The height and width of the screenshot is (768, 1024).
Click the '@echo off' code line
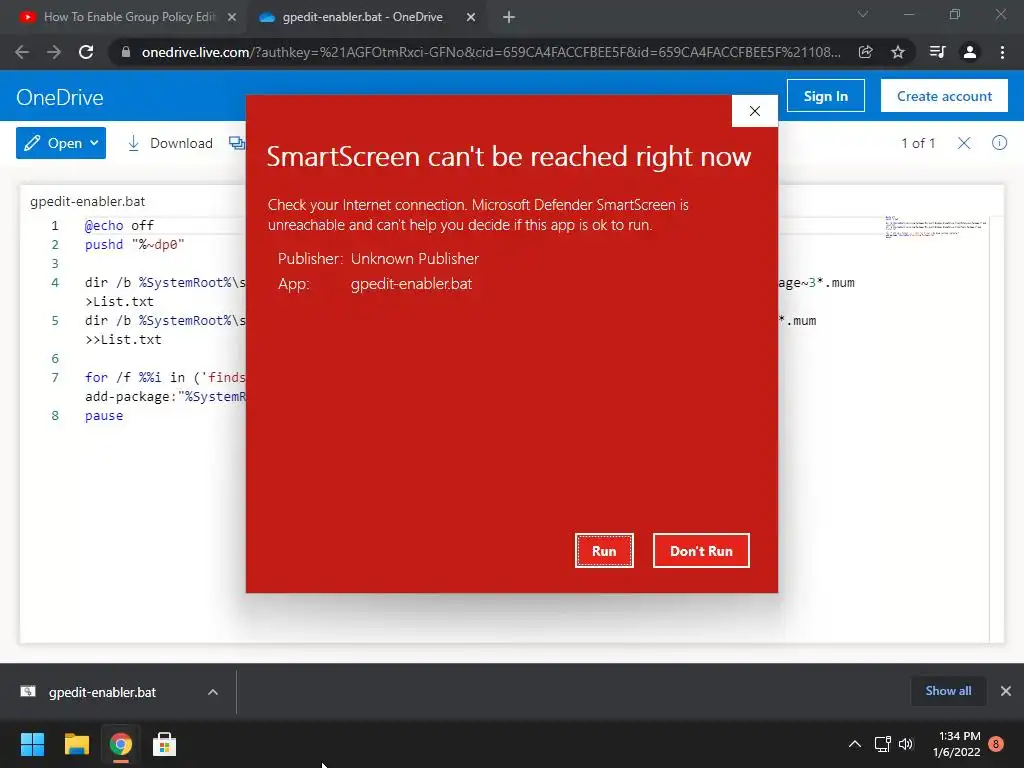pyautogui.click(x=119, y=225)
